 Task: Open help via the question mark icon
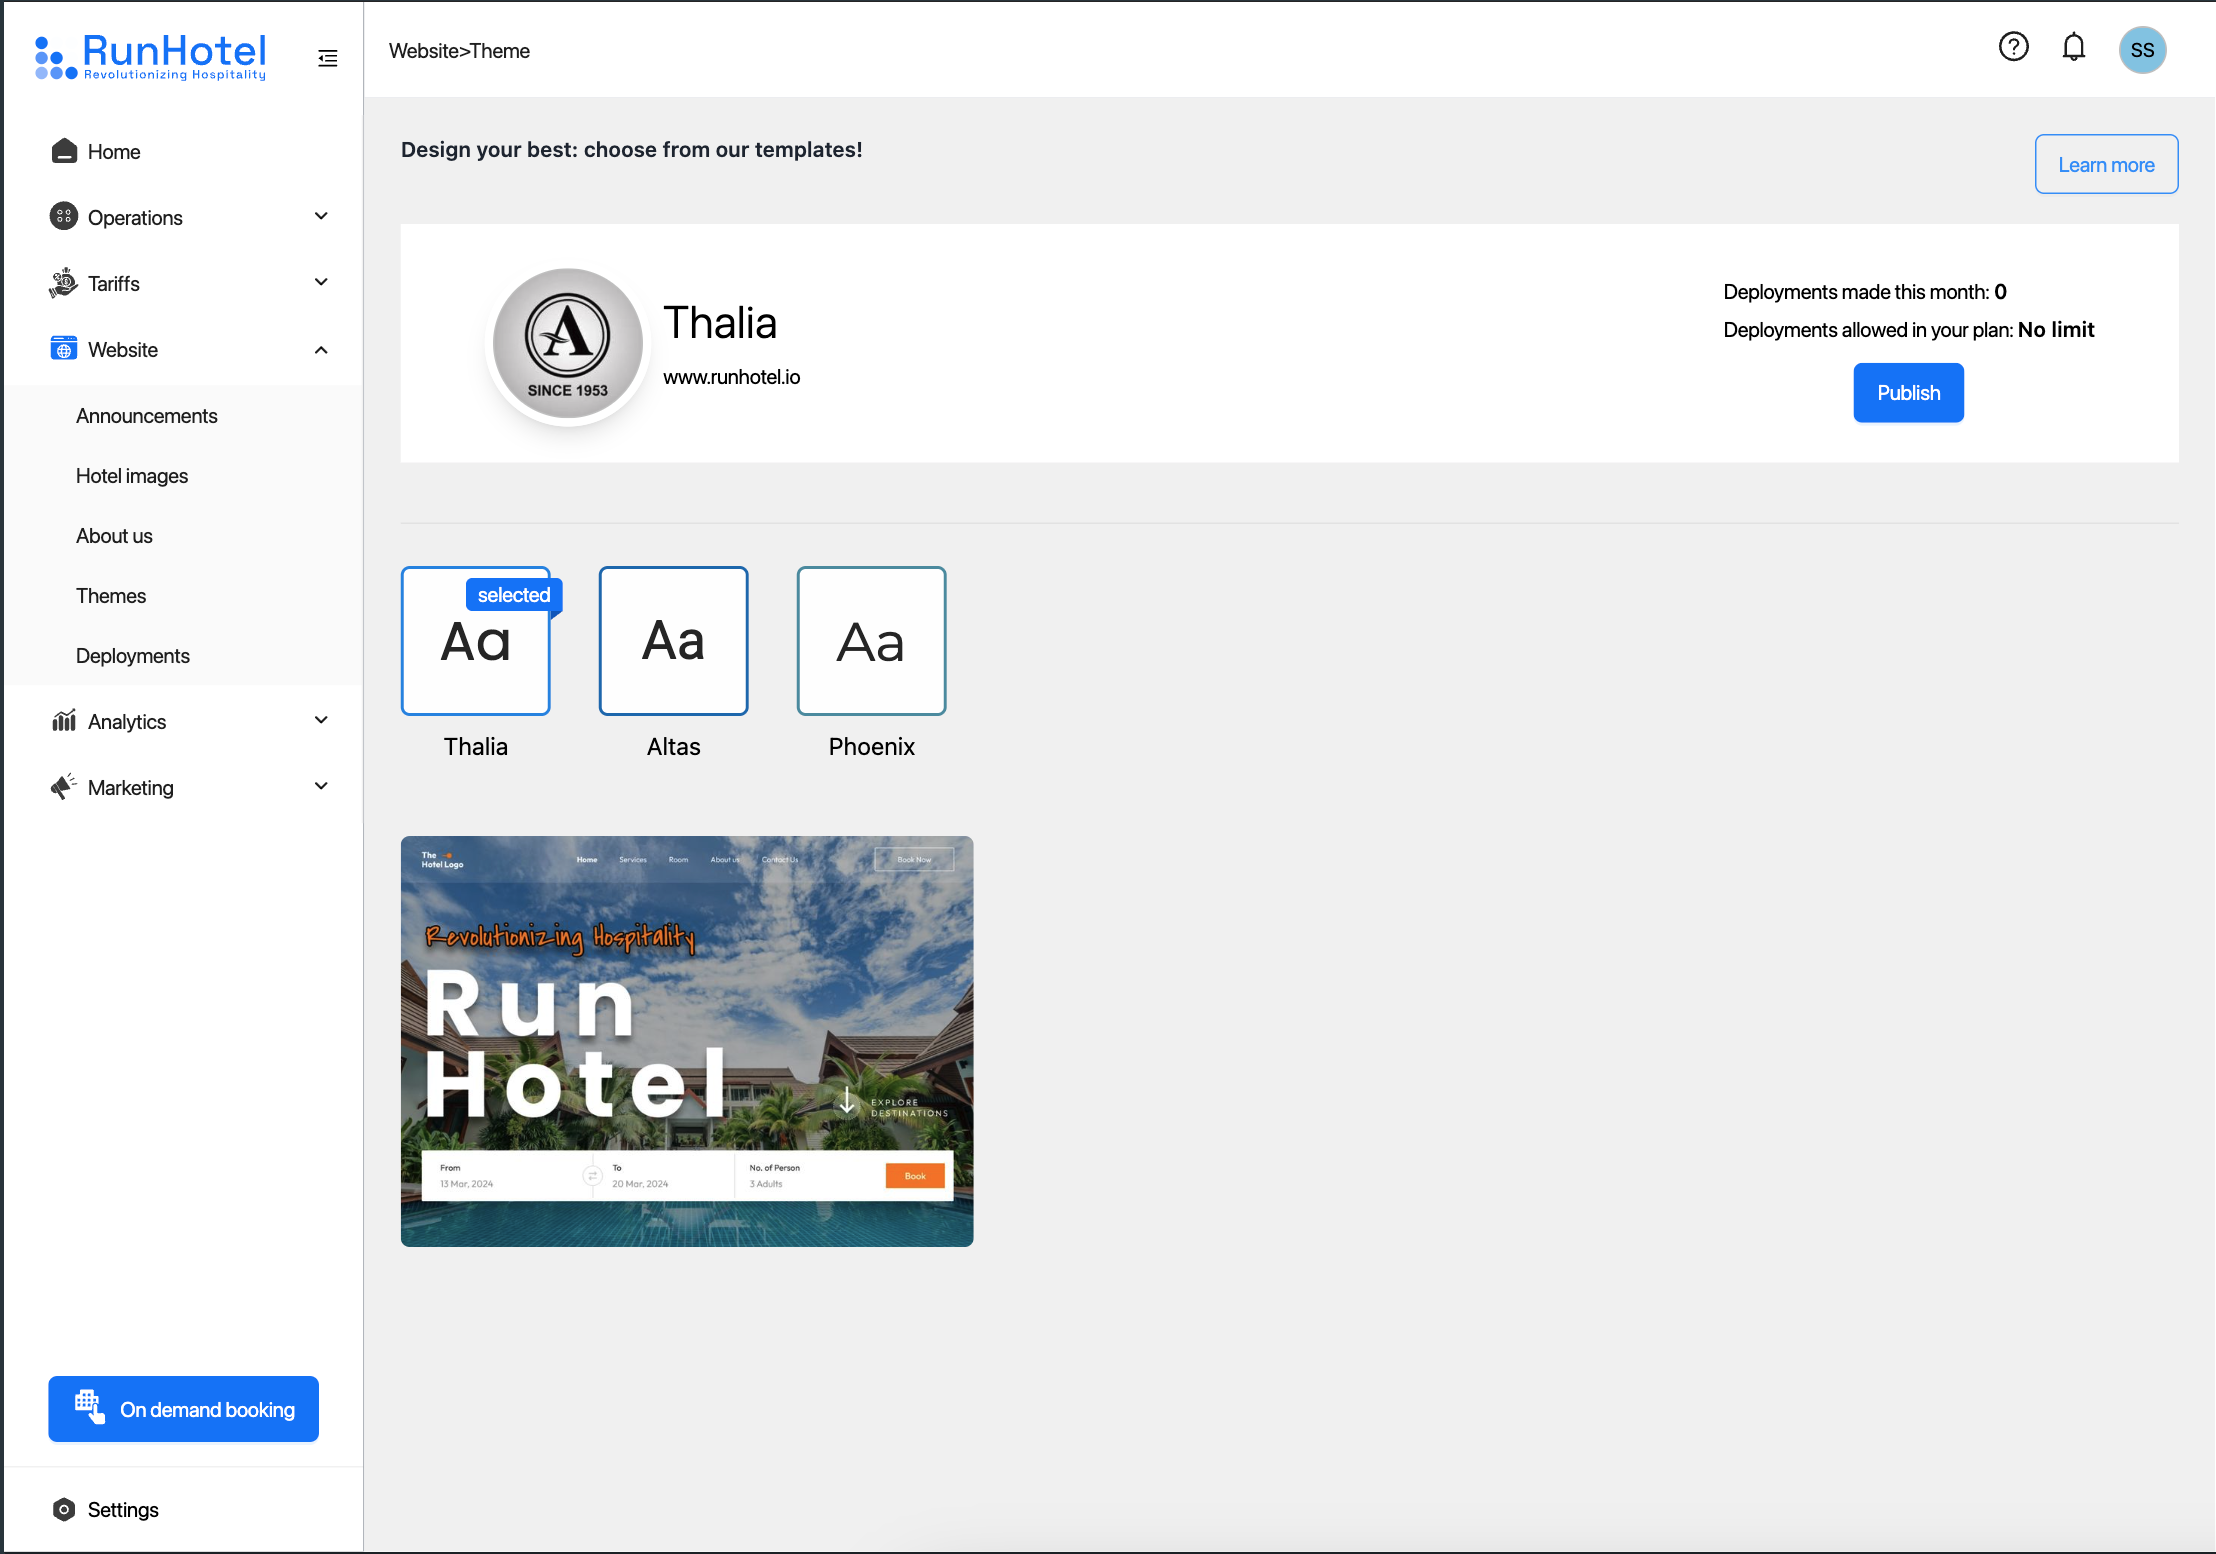click(x=2013, y=47)
